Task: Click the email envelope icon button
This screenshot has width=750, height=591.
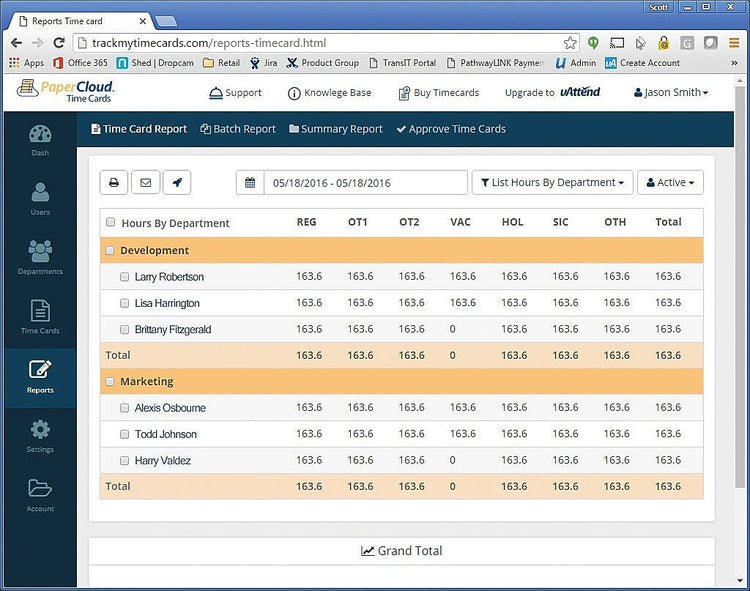Action: click(x=145, y=183)
